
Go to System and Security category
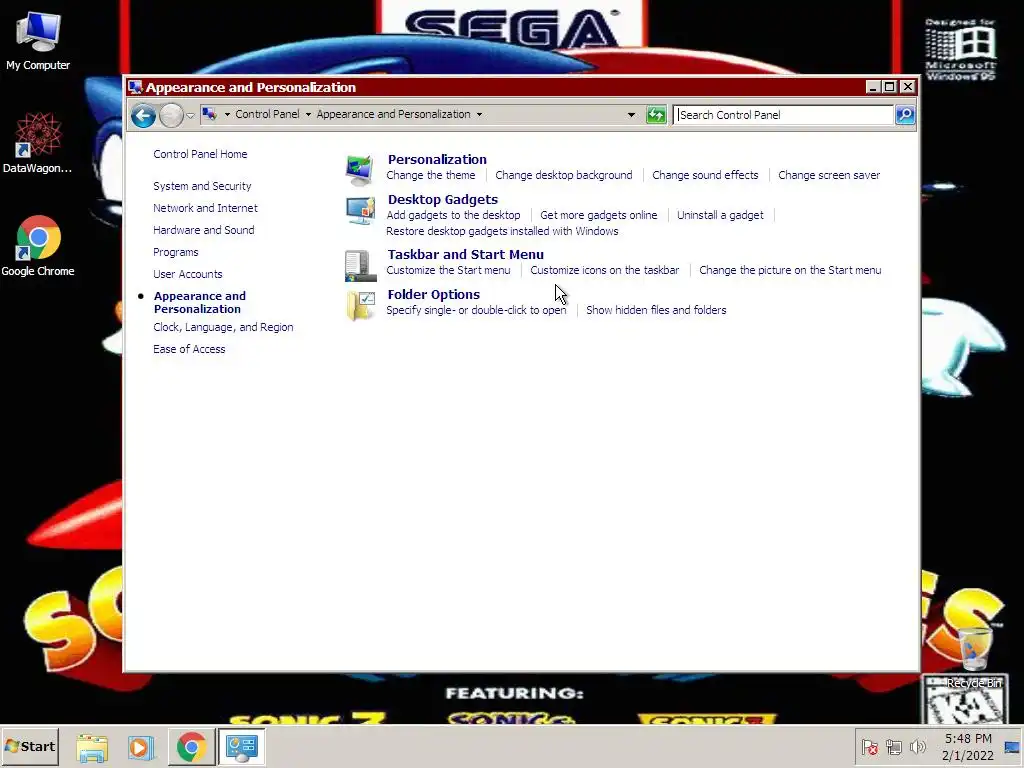202,186
